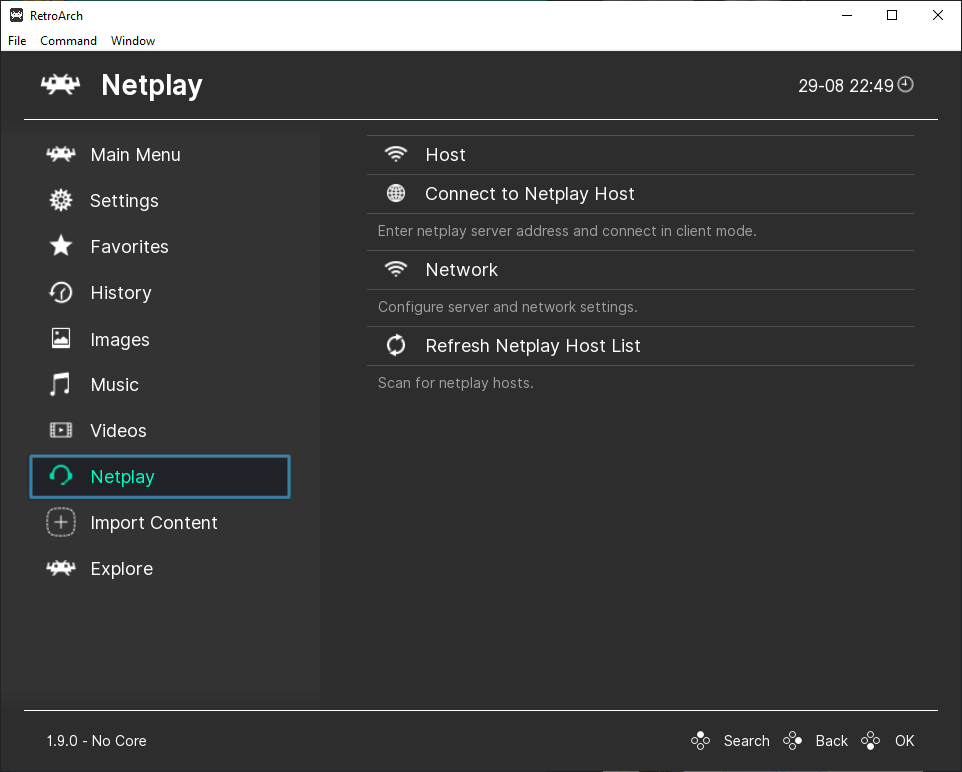Viewport: 962px width, 772px height.
Task: Click the Import Content plus icon
Action: click(61, 523)
